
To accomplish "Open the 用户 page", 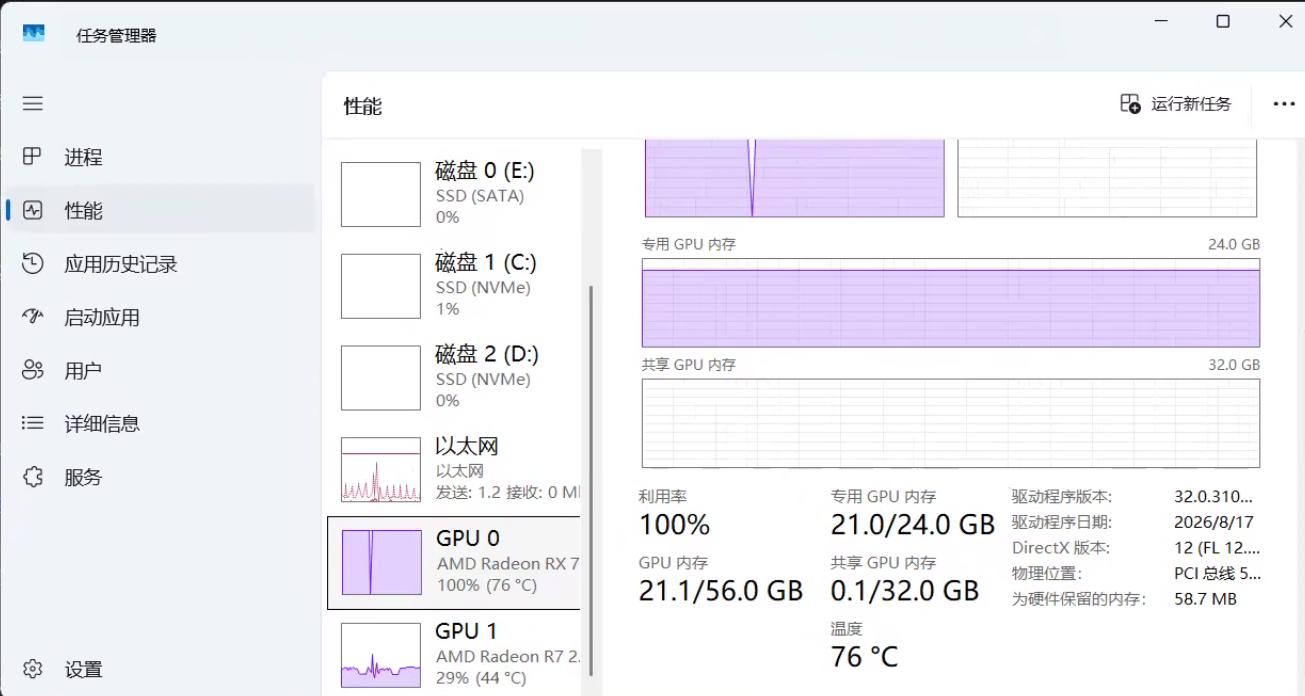I will tap(160, 371).
